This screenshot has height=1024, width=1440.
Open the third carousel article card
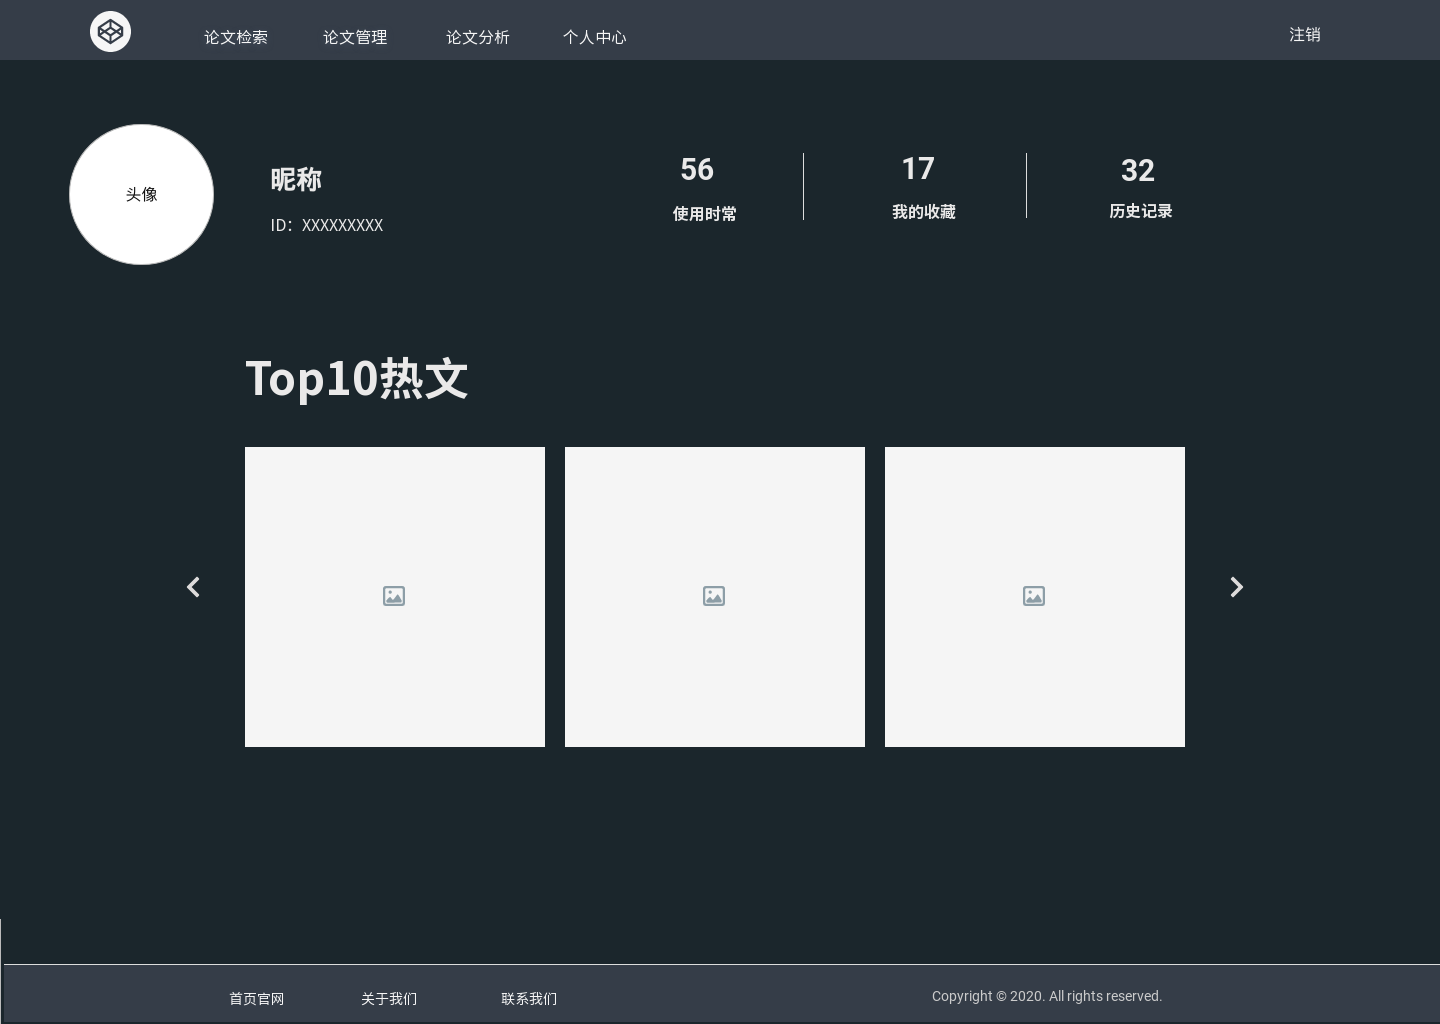pos(1035,597)
